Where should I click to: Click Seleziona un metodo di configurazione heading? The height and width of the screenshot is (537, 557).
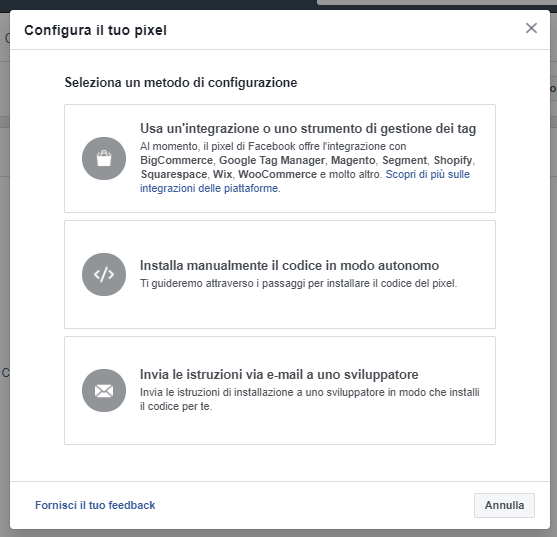(x=180, y=82)
